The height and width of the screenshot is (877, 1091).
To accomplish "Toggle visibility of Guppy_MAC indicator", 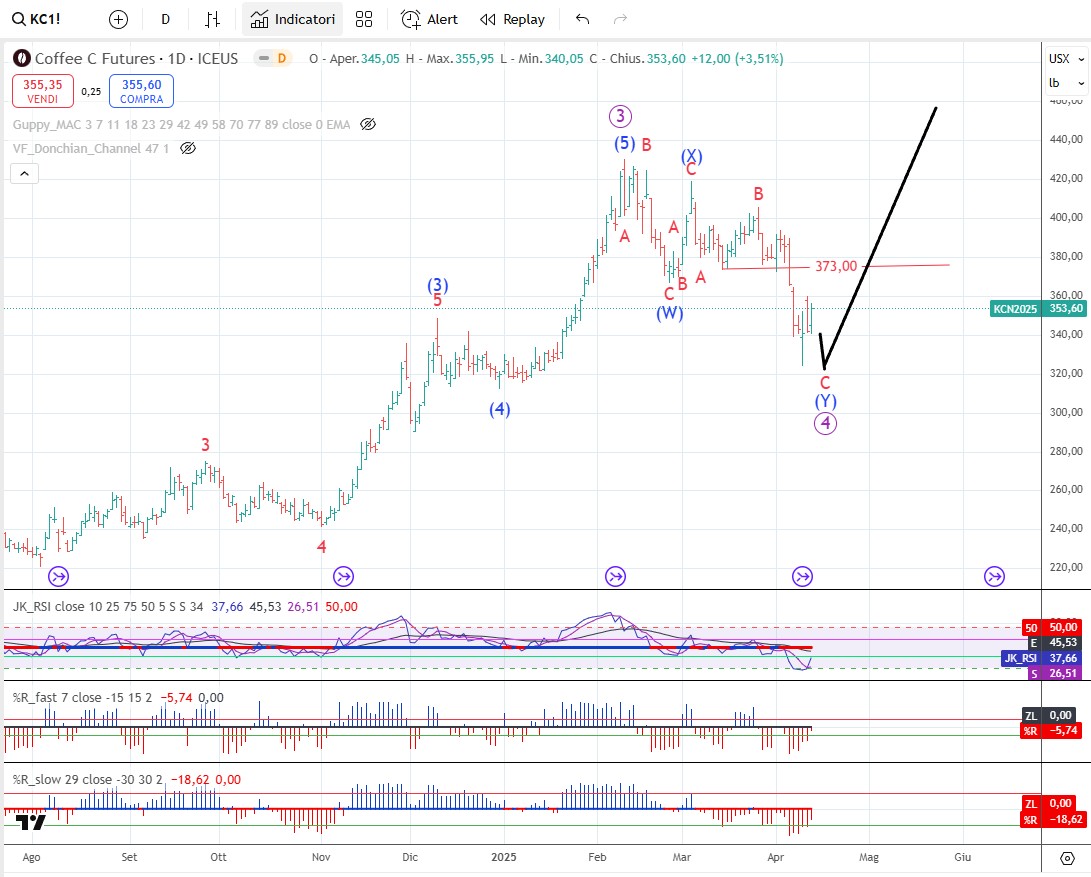I will (x=367, y=124).
